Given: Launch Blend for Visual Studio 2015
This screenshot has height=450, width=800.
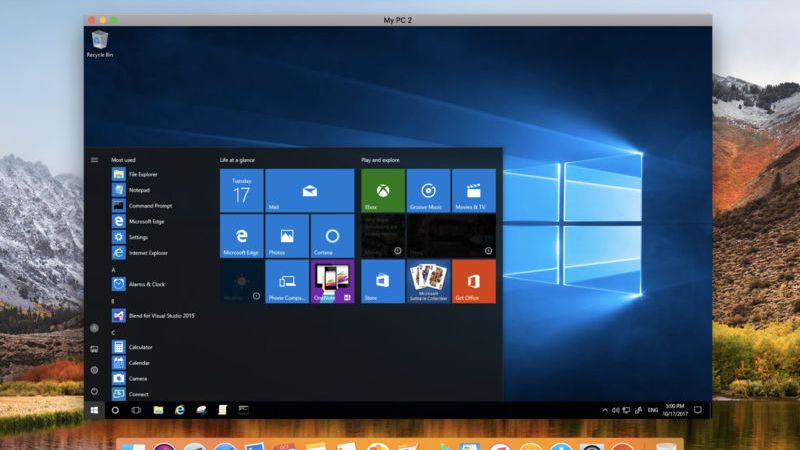Looking at the screenshot, I should tap(162, 316).
